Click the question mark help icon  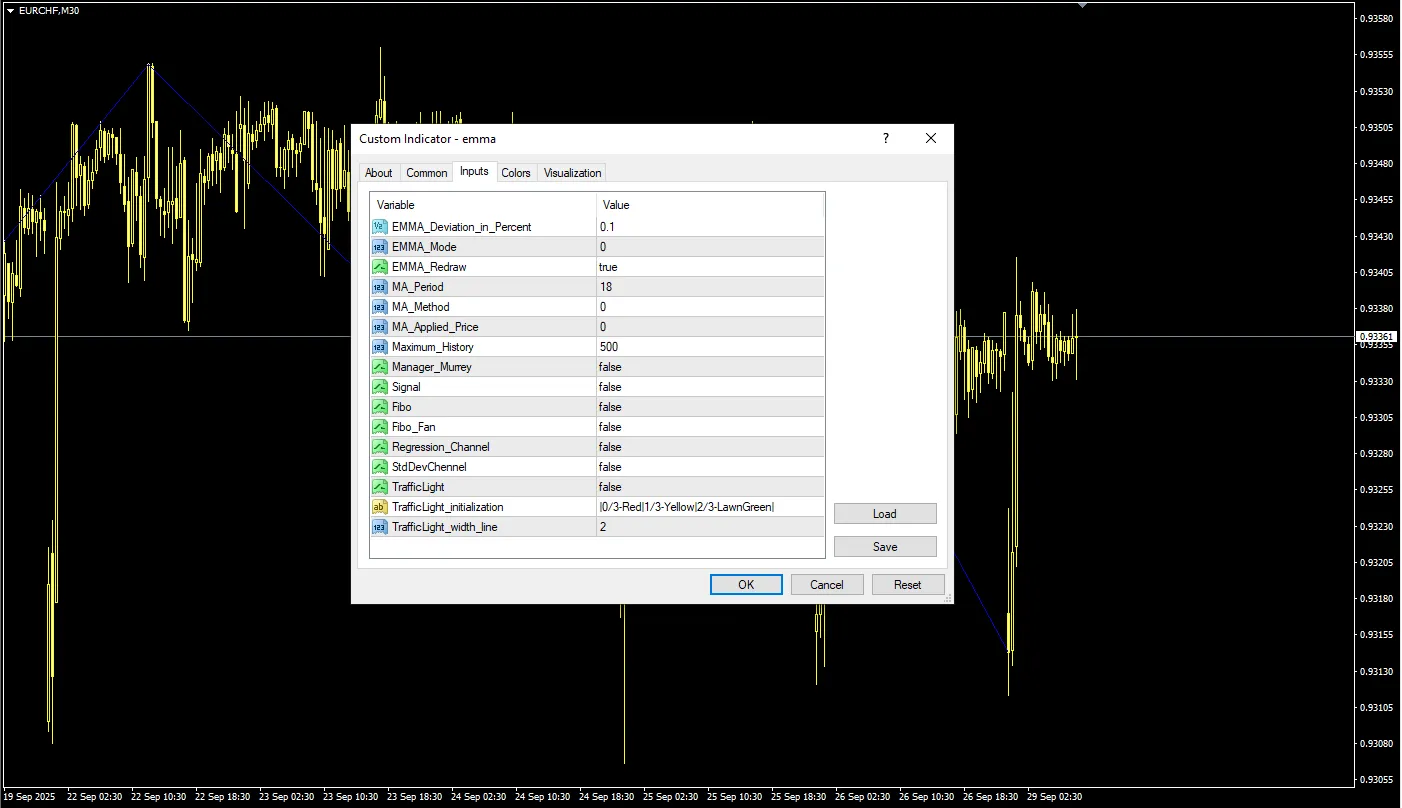click(885, 139)
